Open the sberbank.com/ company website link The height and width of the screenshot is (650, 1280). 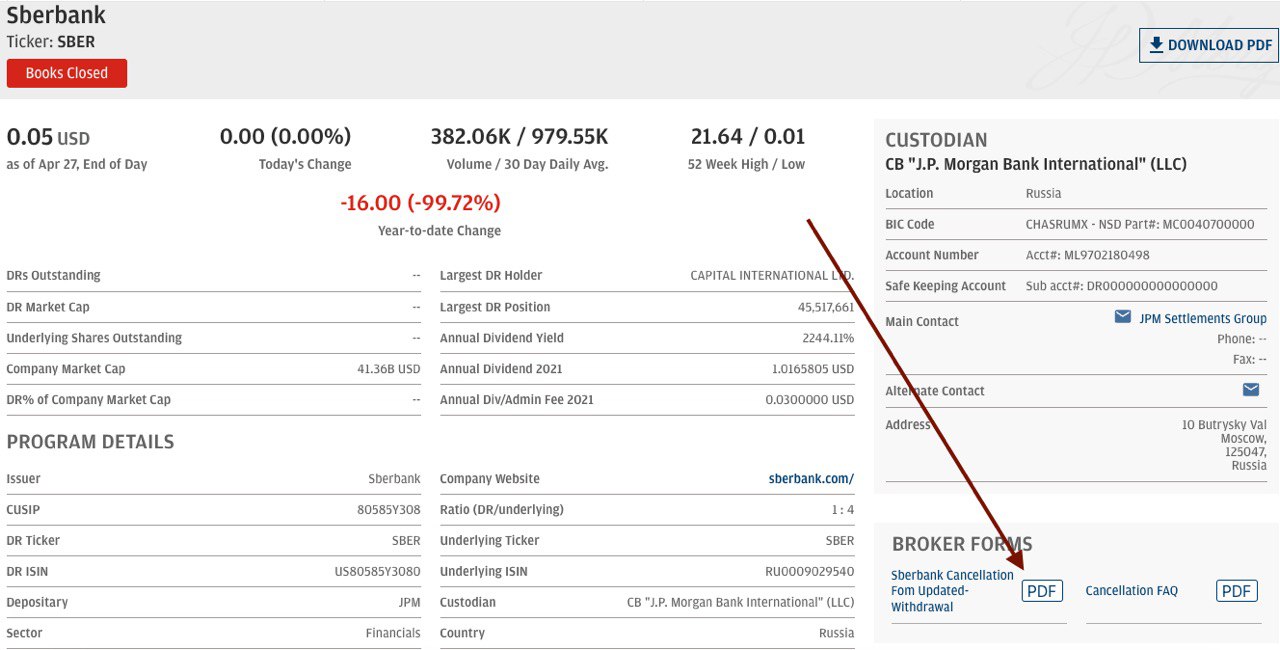(x=811, y=479)
